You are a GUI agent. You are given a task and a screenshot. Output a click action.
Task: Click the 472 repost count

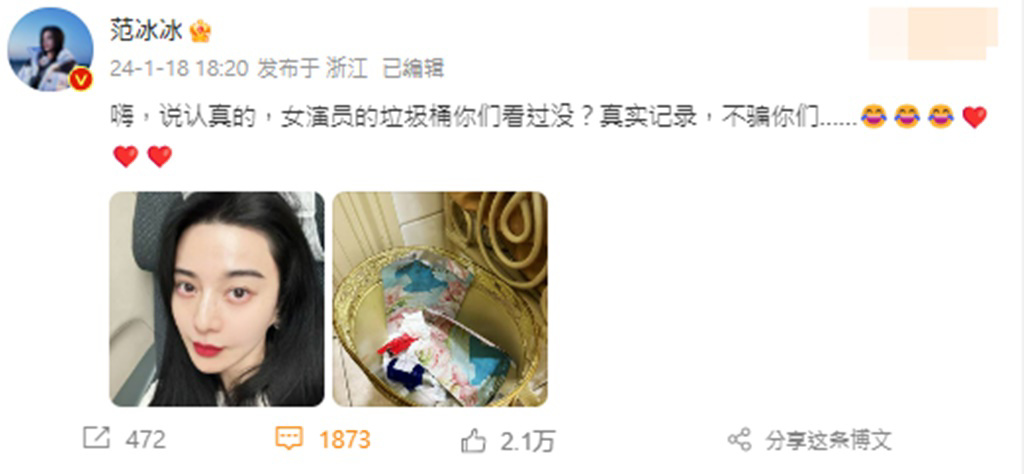pyautogui.click(x=146, y=439)
